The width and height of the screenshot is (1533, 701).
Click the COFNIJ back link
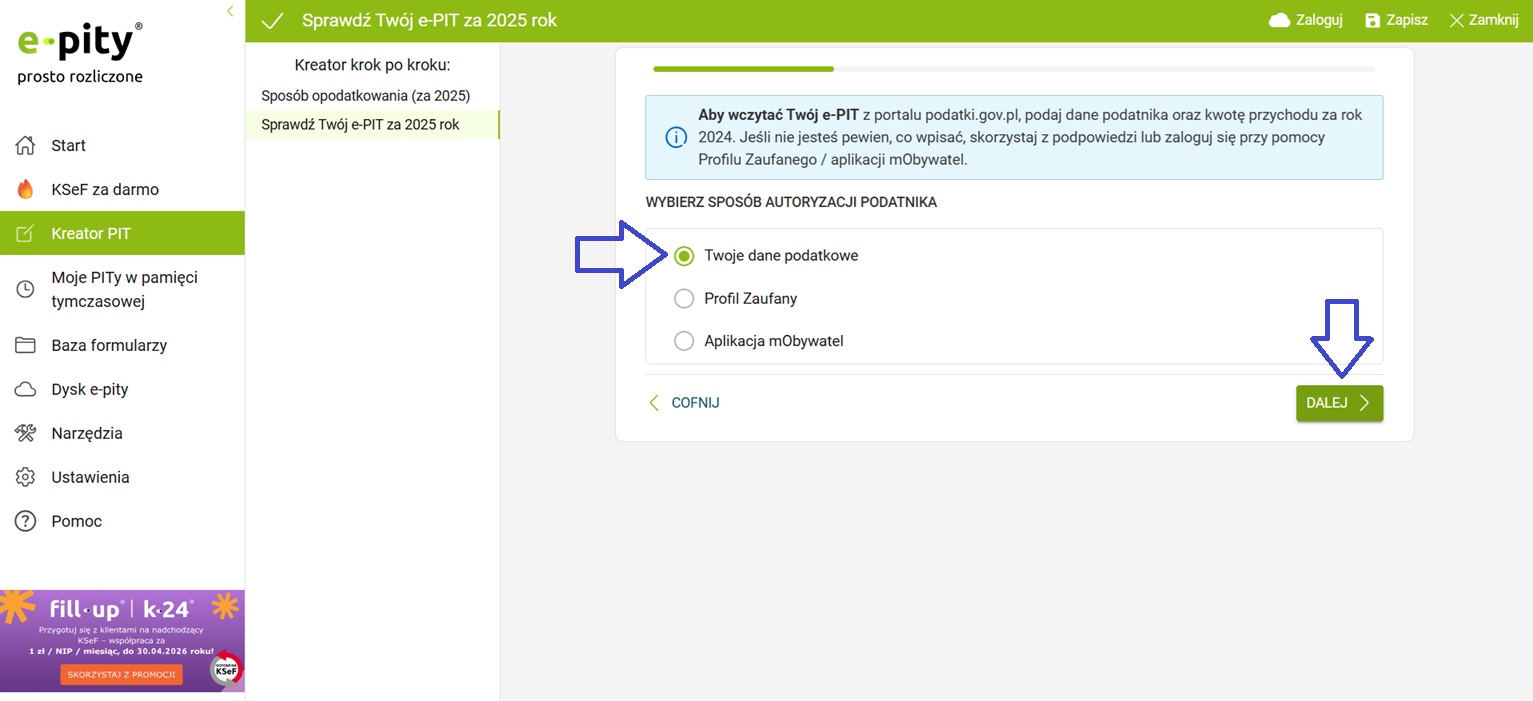(684, 403)
